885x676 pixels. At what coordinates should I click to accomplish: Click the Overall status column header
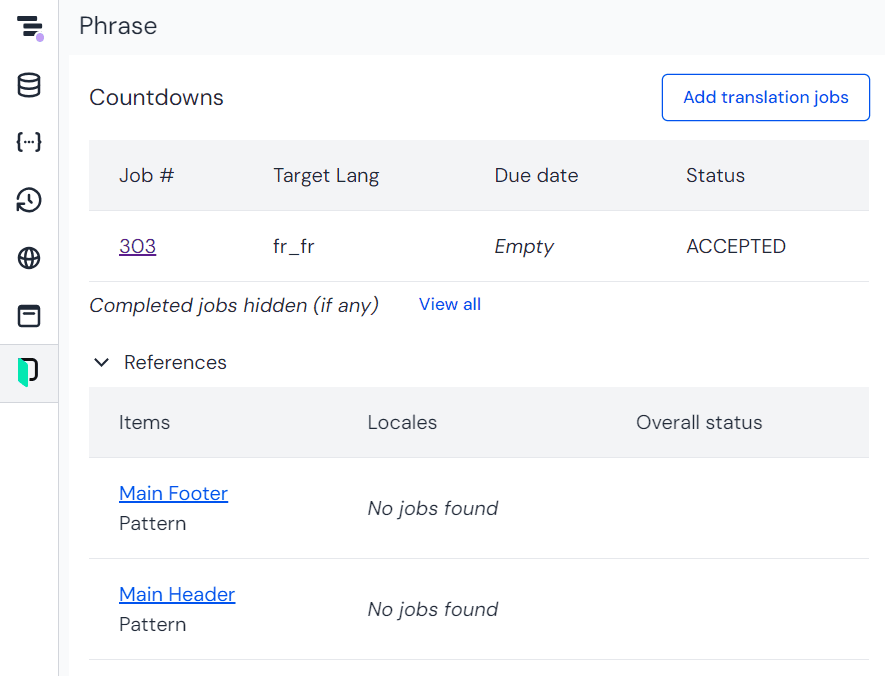(x=699, y=423)
